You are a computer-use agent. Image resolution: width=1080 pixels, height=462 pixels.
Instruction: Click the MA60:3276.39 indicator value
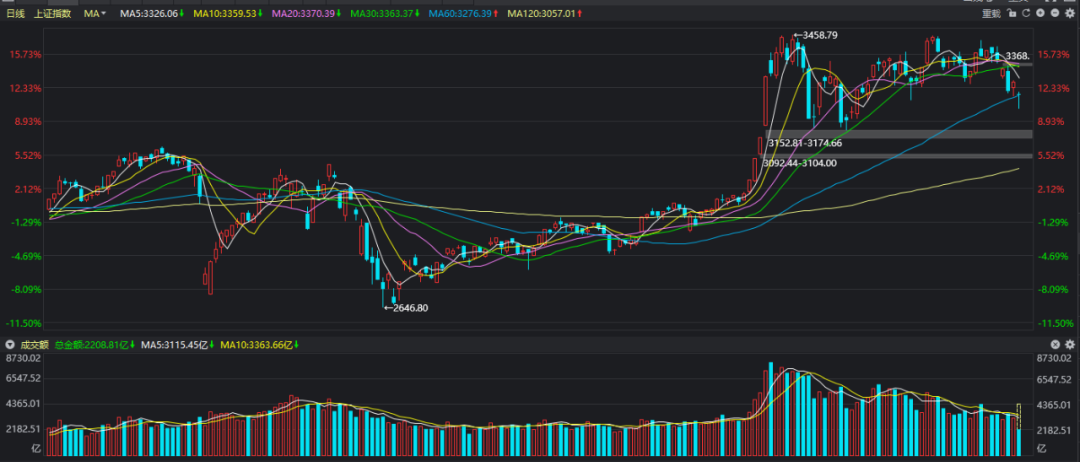coord(463,14)
